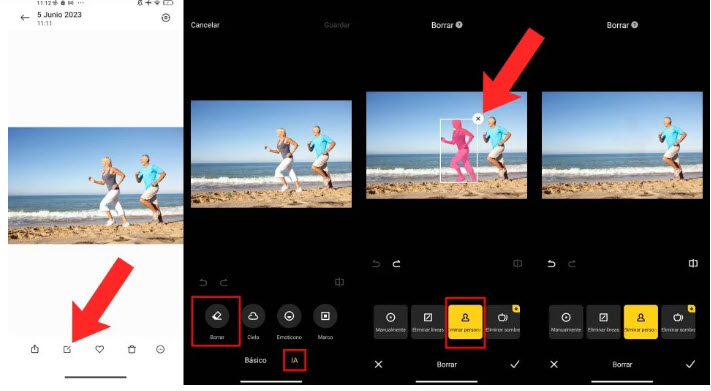Switch to the Básico tab
Image resolution: width=711 pixels, height=391 pixels.
pyautogui.click(x=256, y=360)
